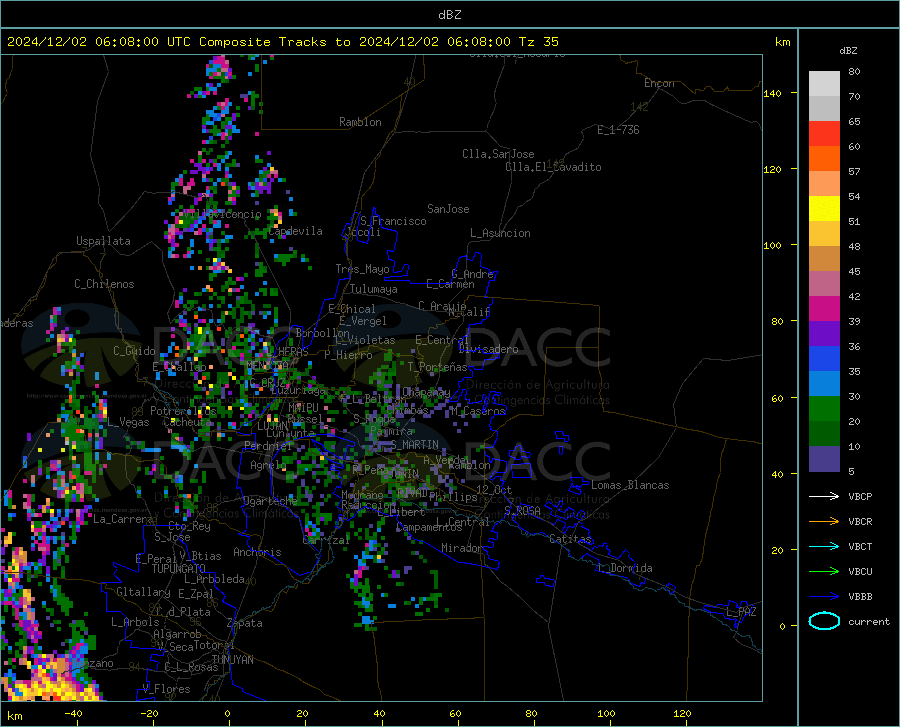The width and height of the screenshot is (900, 727).
Task: Click the L_PAZ map label
Action: point(741,612)
